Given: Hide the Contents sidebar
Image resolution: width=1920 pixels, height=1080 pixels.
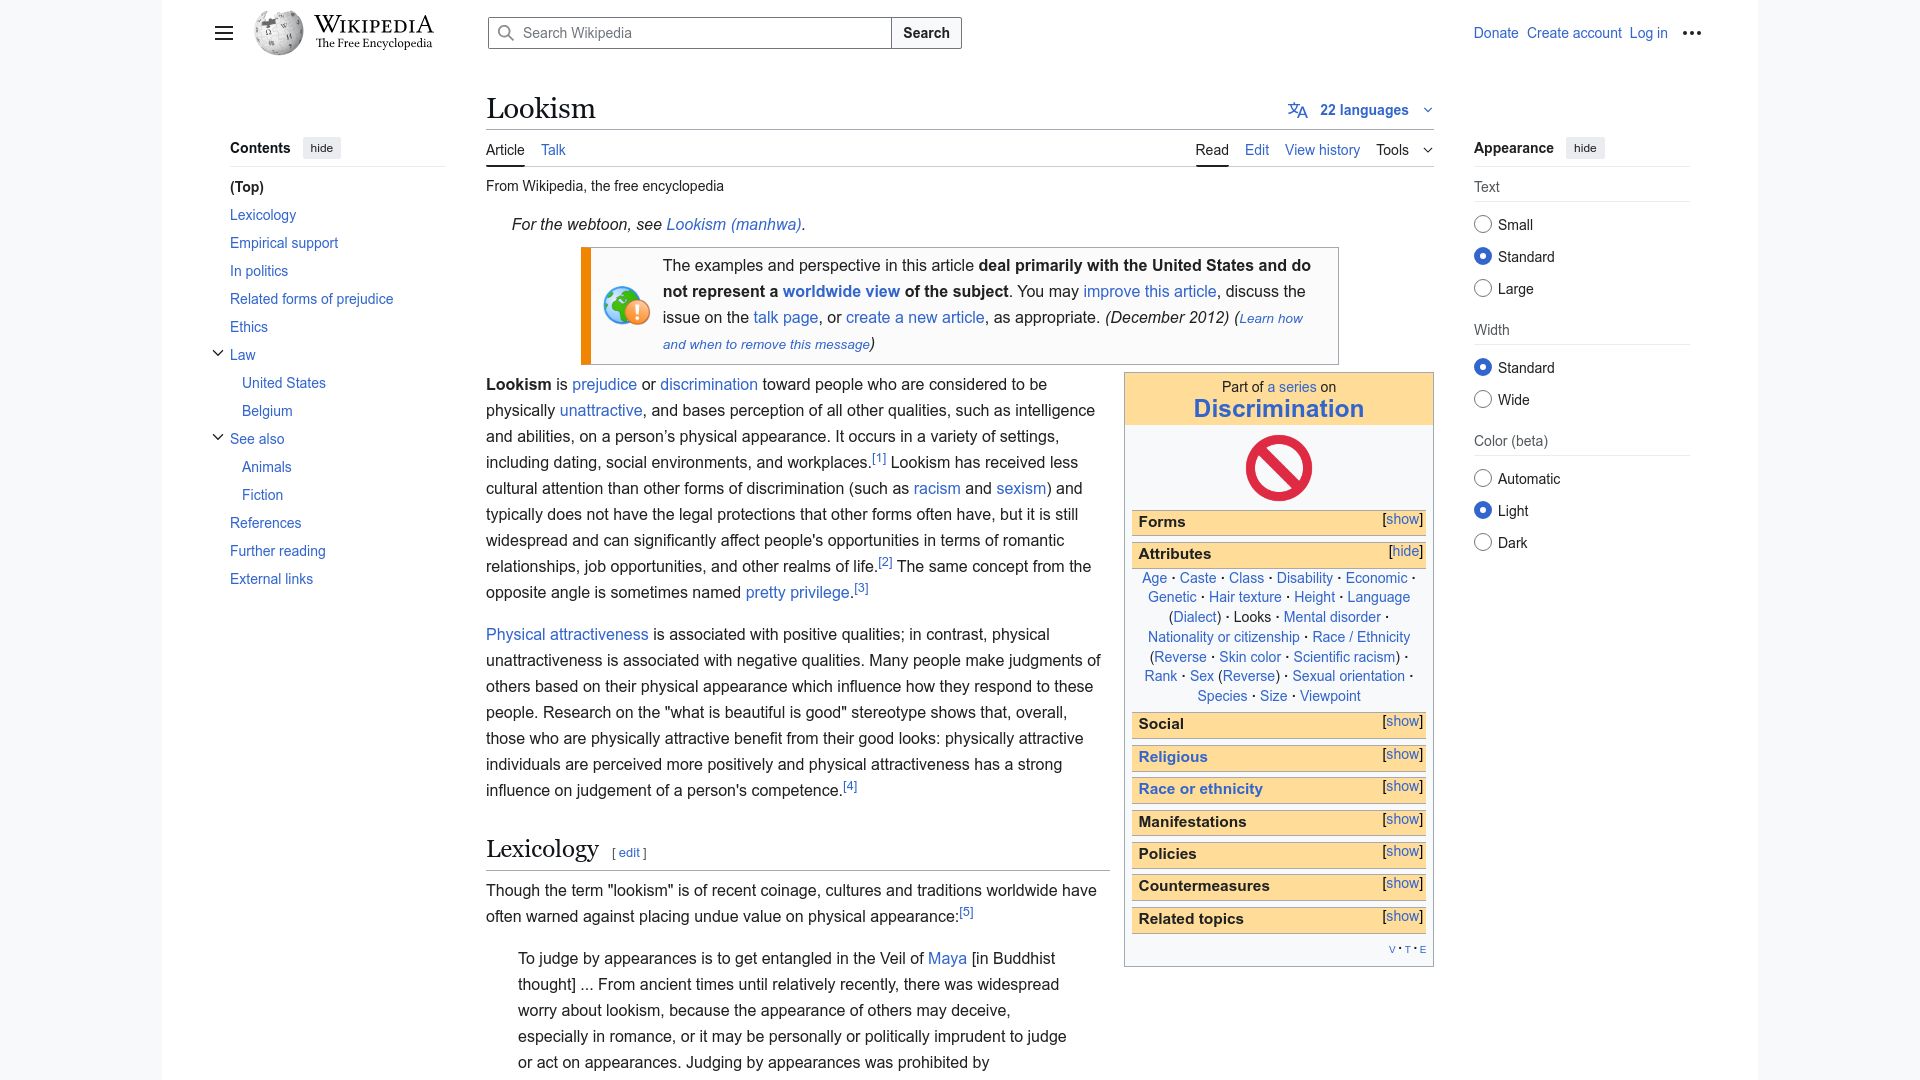Looking at the screenshot, I should coord(321,148).
